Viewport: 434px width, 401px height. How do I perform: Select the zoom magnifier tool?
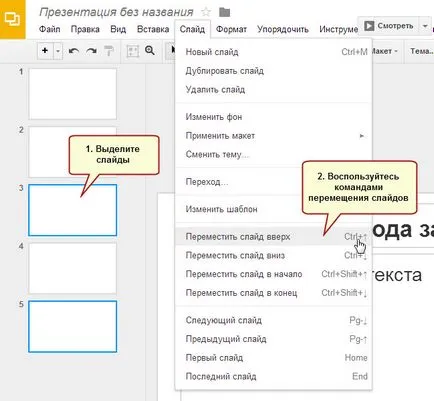tap(150, 51)
